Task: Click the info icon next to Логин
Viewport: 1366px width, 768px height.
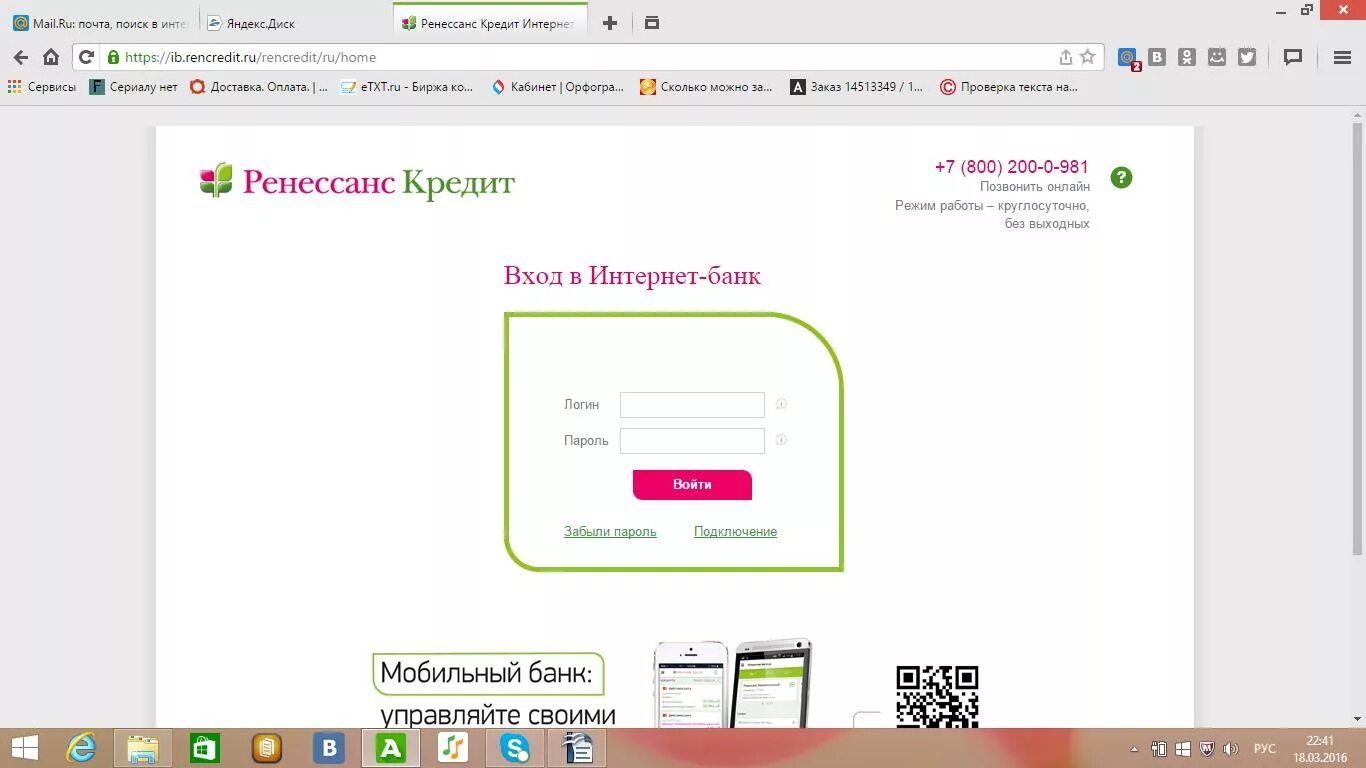Action: point(781,404)
